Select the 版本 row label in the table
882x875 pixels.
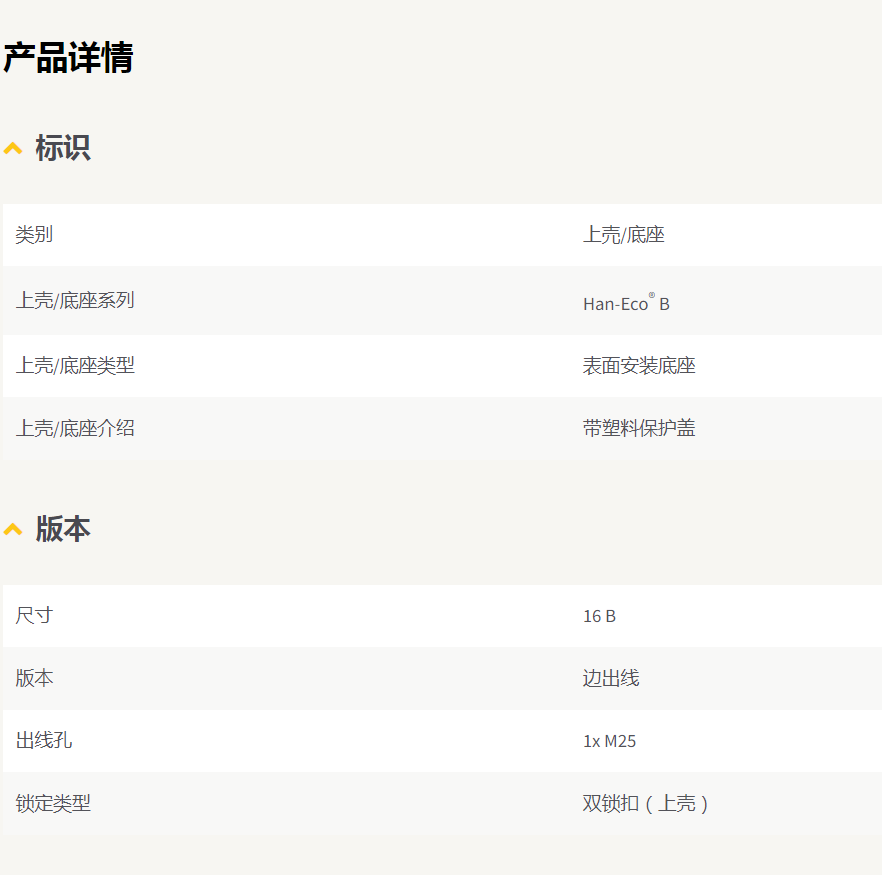pyautogui.click(x=34, y=678)
